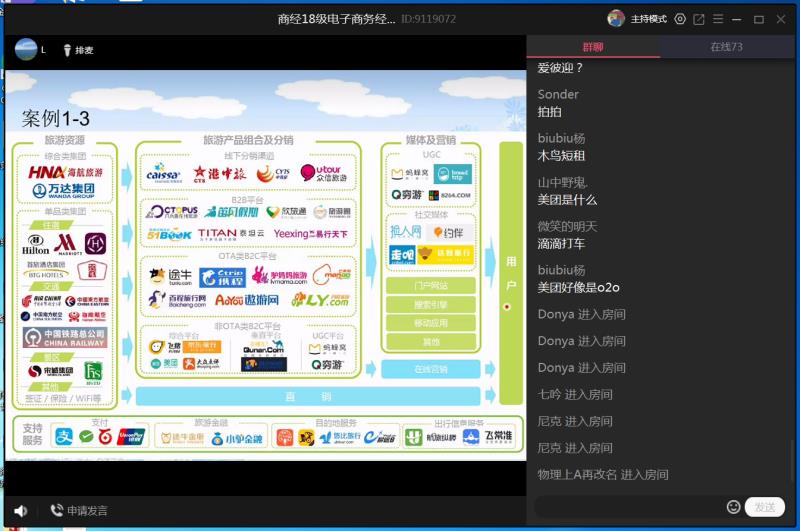Click into the chat message input field

(630, 507)
